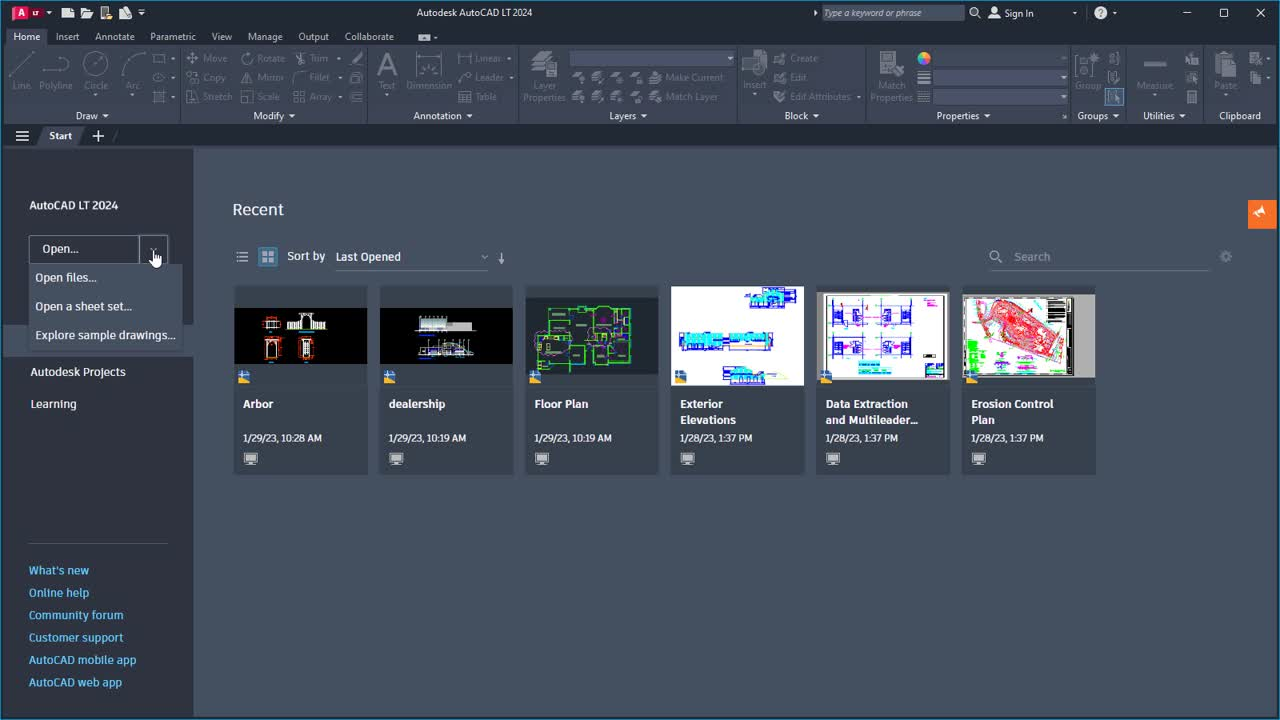Click the orange announcements flag icon
This screenshot has height=720, width=1280.
[x=1262, y=214]
